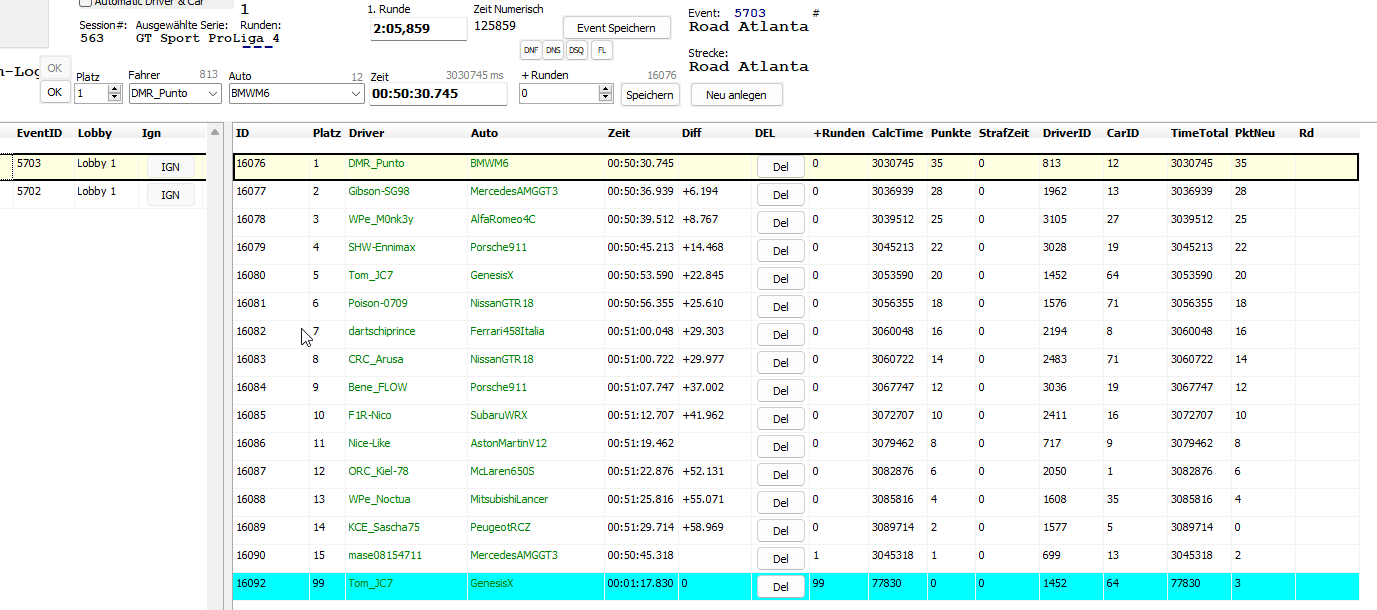
Task: Delete the Gibson-SG98 result row
Action: point(780,195)
